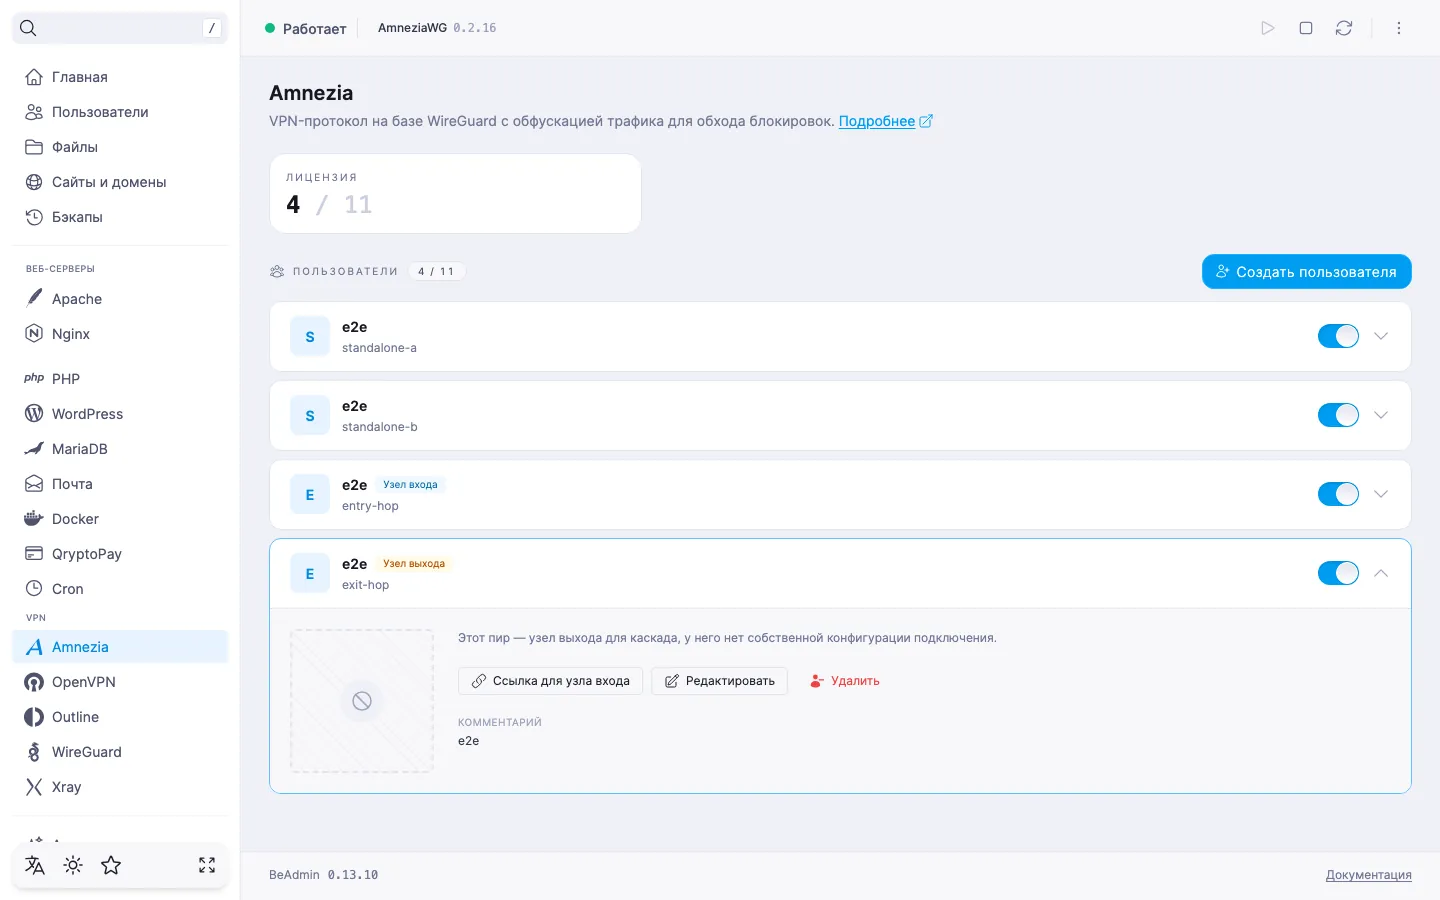Open WordPress page in sidebar

(120, 414)
